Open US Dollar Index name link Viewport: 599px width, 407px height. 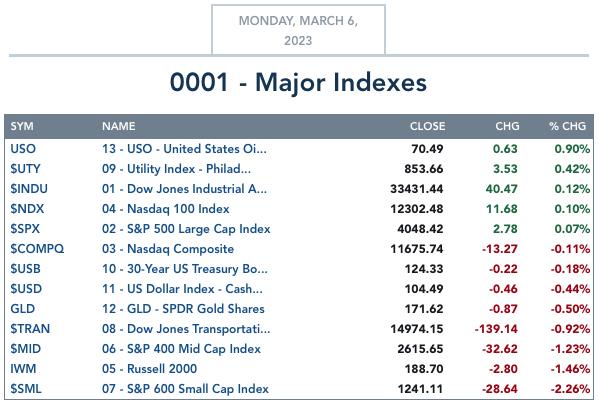(182, 289)
